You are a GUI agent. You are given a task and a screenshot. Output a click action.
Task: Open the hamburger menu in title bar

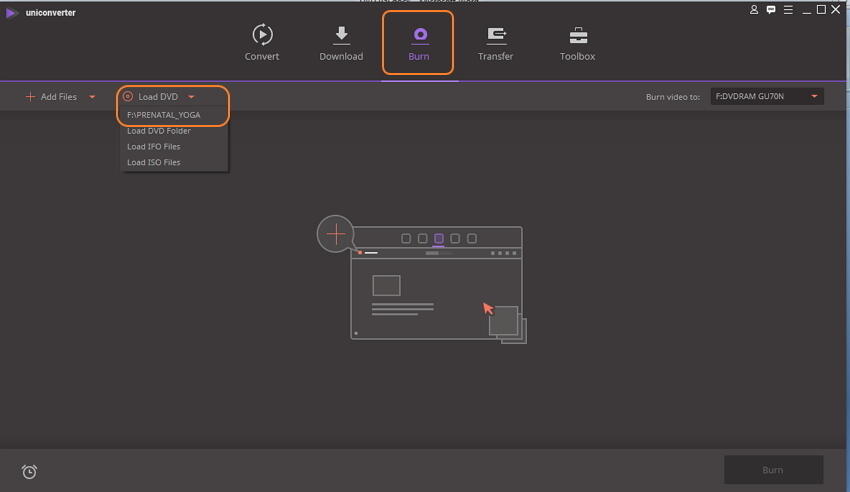click(786, 10)
